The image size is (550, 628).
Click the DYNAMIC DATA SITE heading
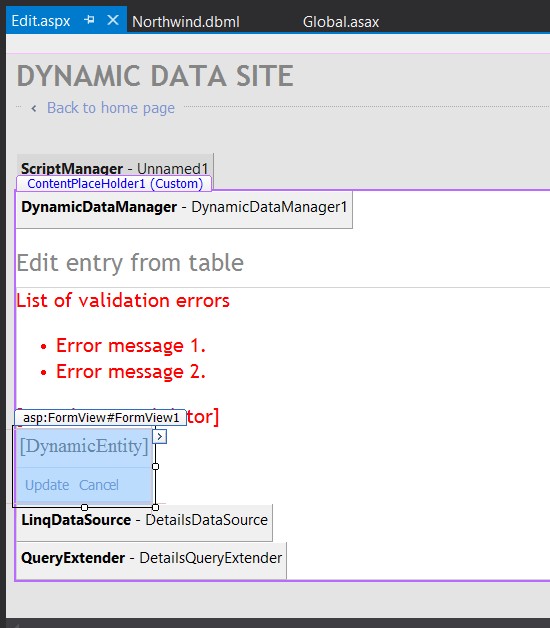[155, 76]
